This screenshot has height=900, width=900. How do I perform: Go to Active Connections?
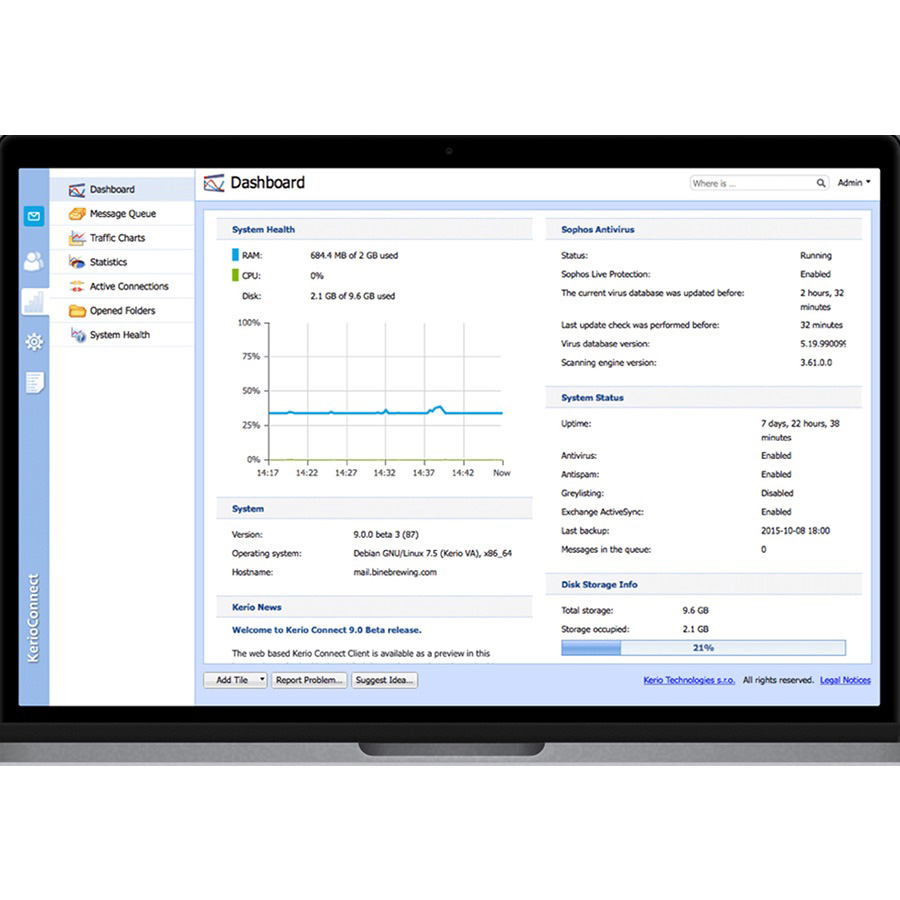coord(128,286)
